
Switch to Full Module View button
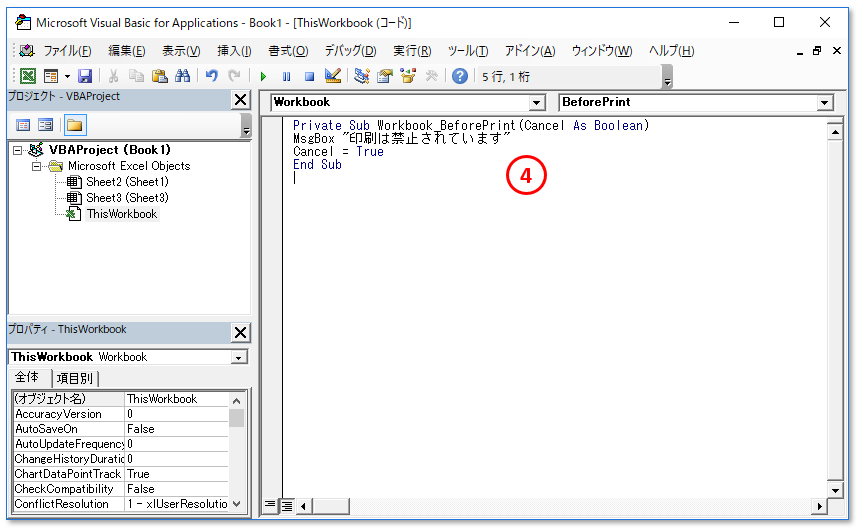[287, 505]
